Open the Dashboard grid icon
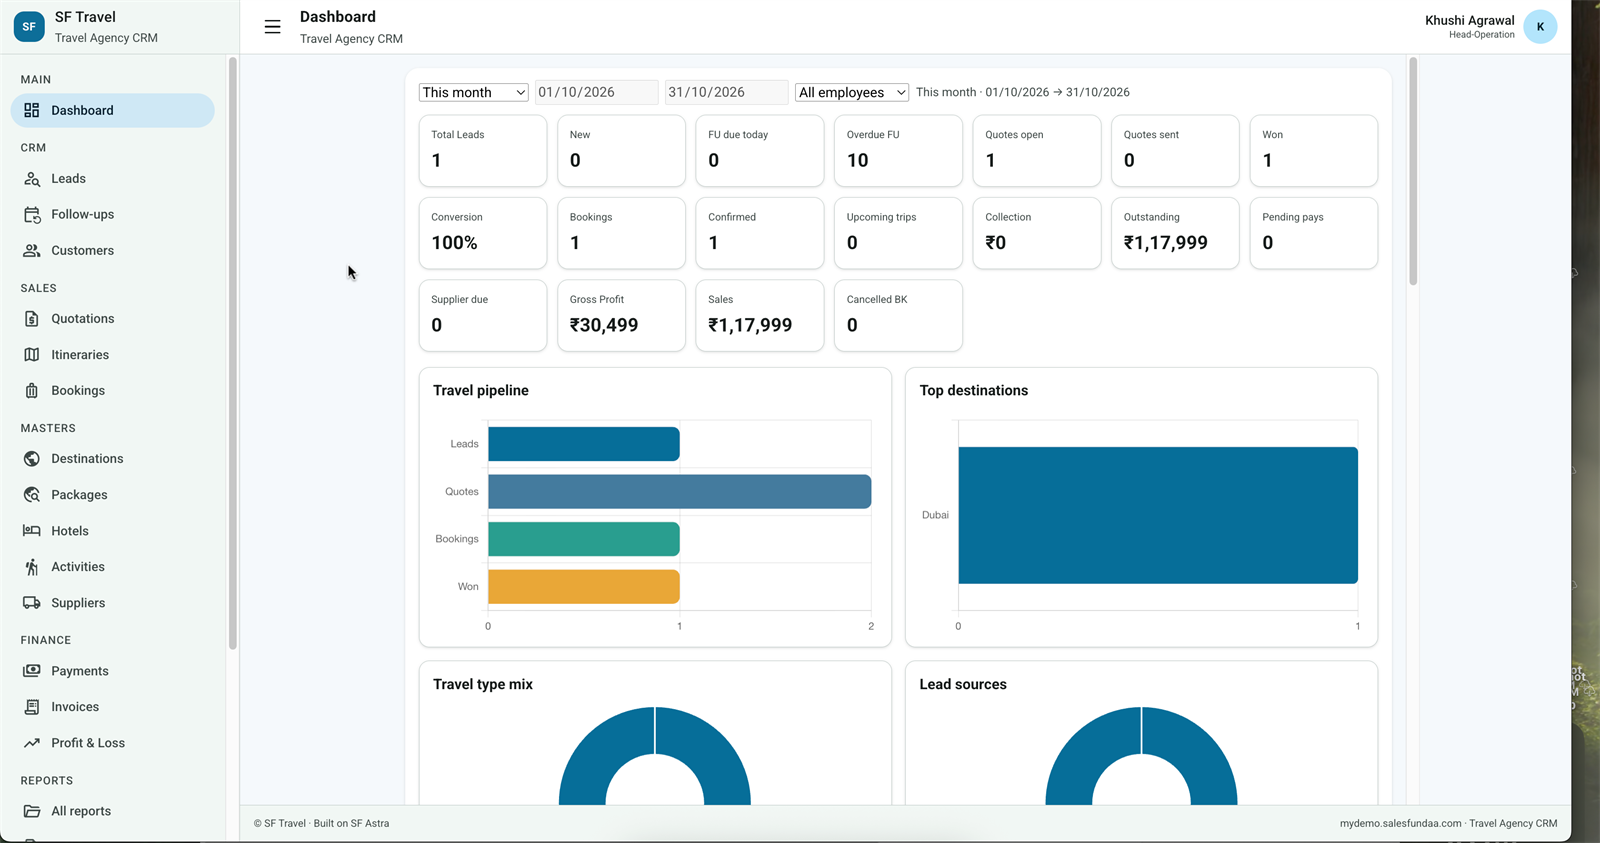The width and height of the screenshot is (1600, 843). [32, 110]
